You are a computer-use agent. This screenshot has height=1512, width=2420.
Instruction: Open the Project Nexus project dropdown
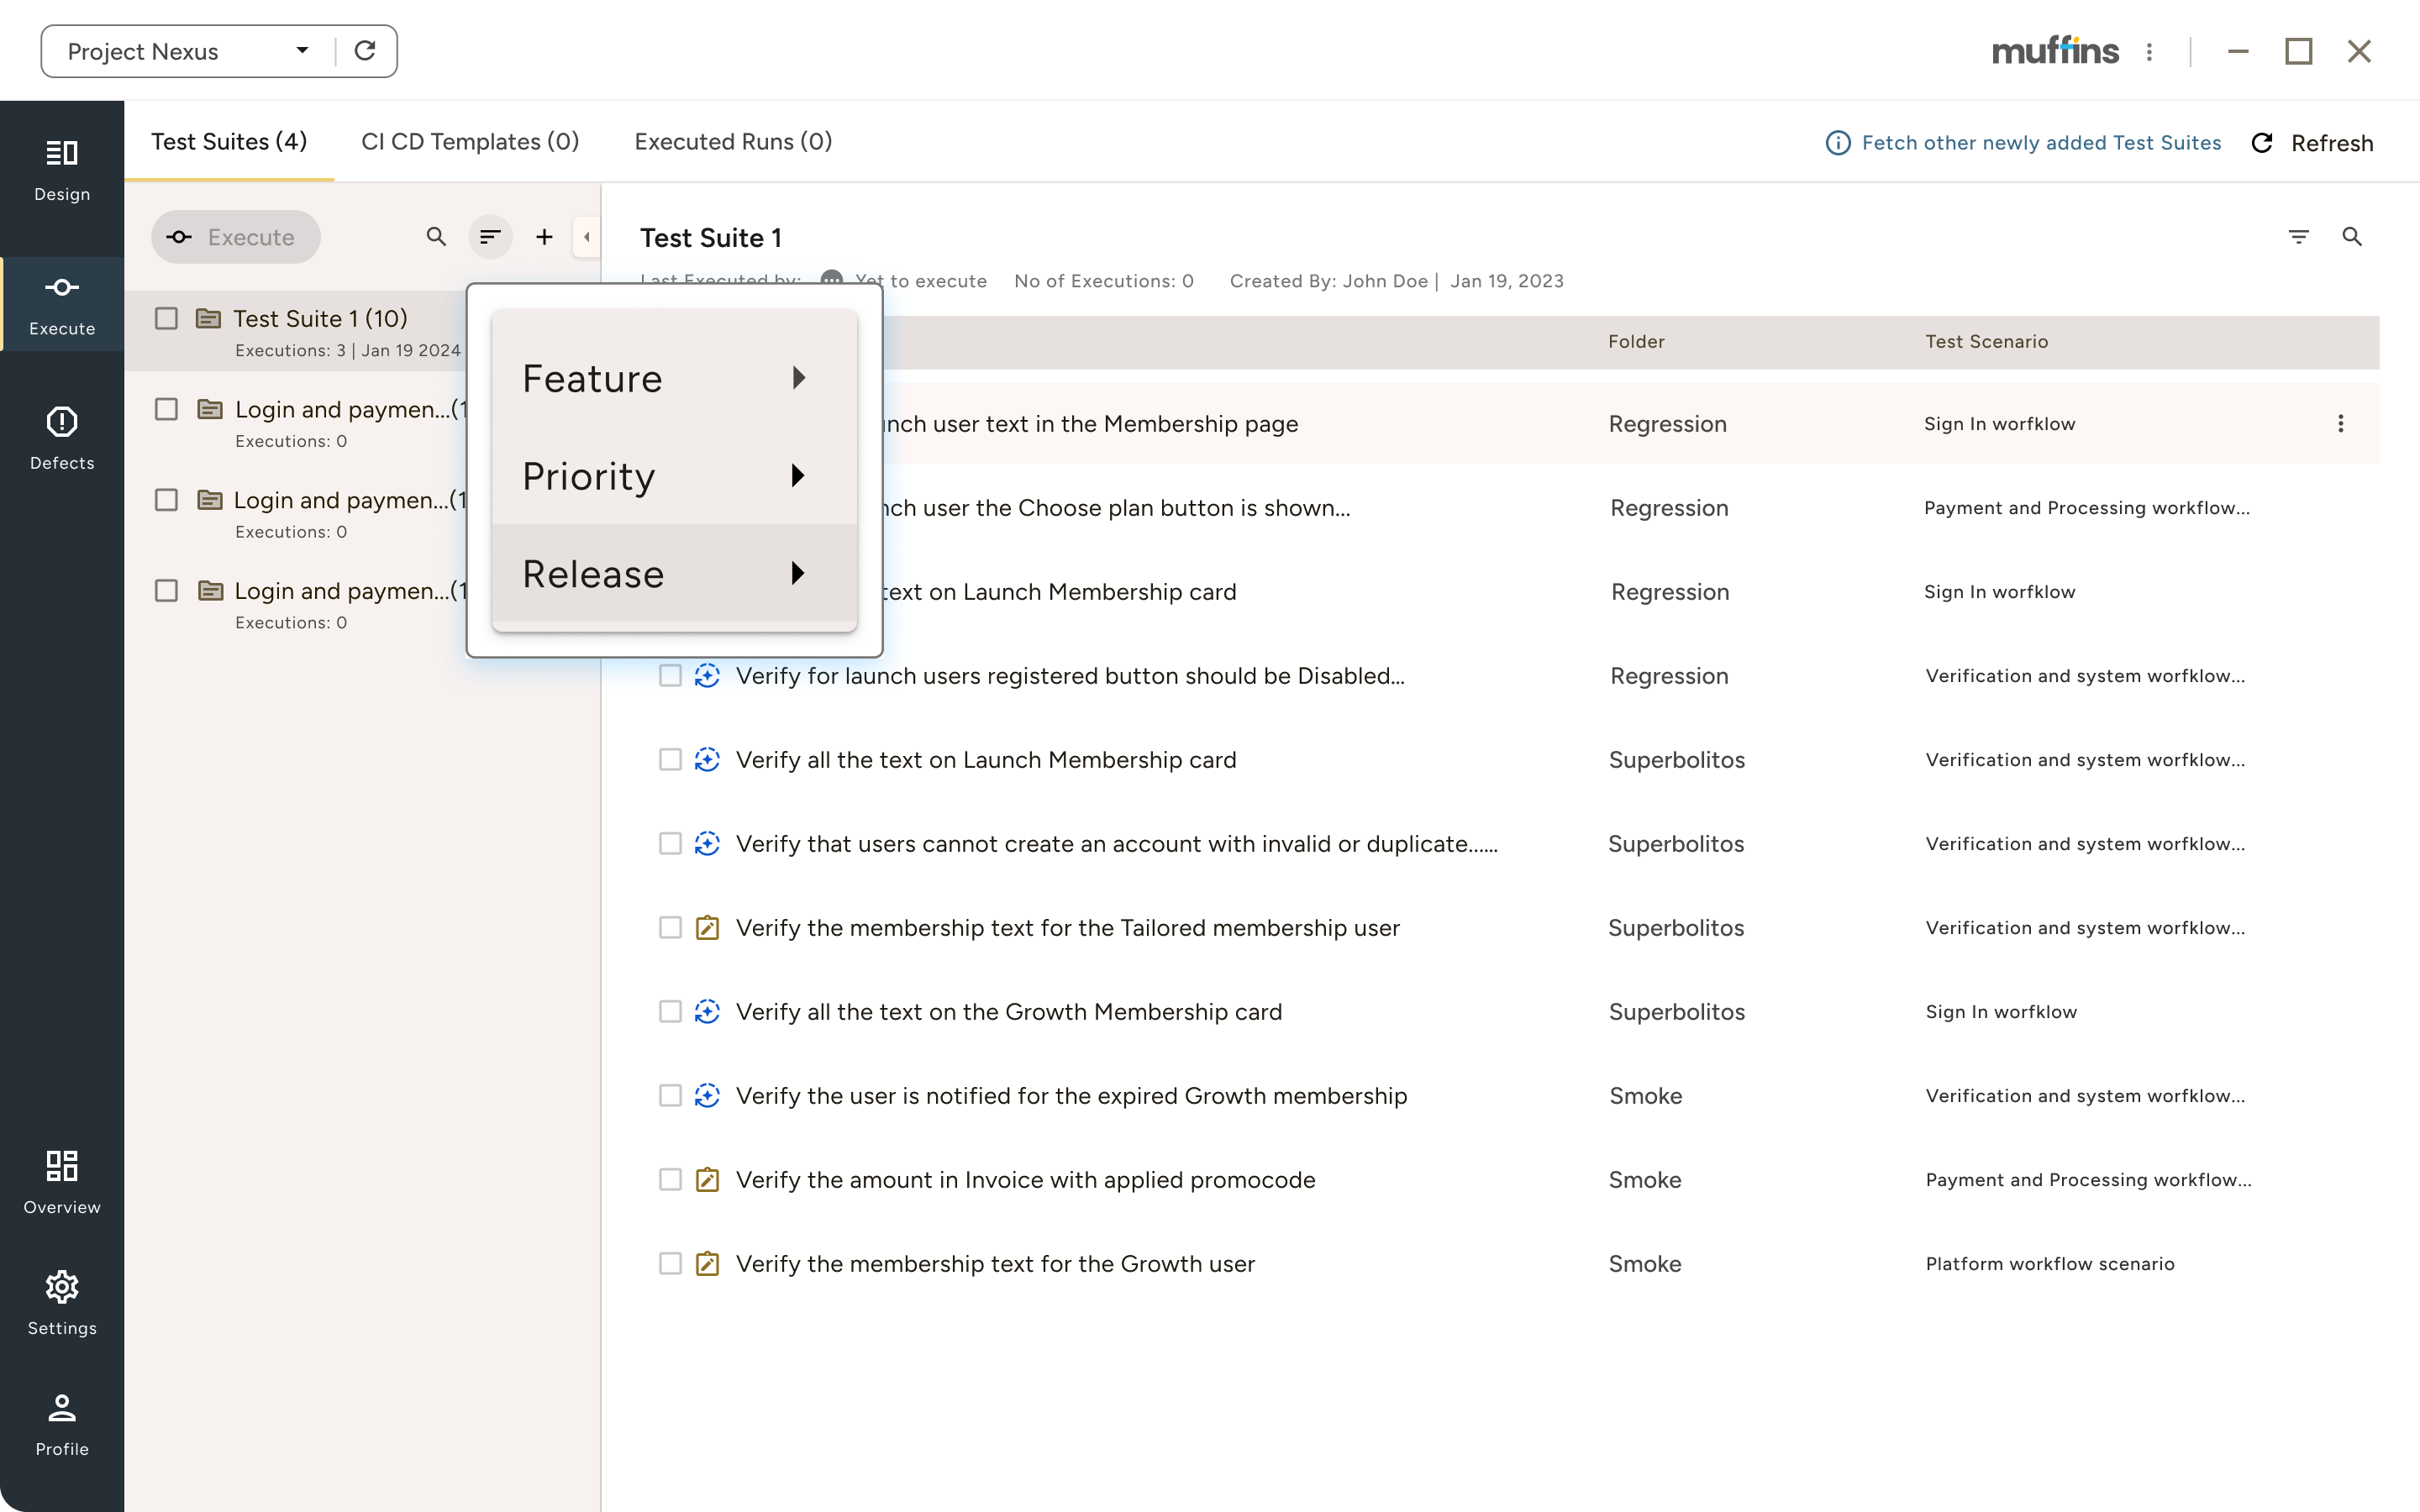tap(301, 50)
